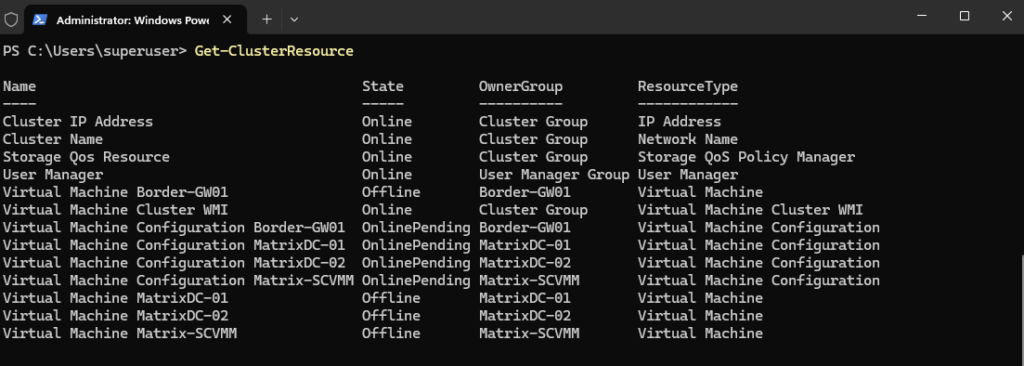
Task: Maximize the terminal window
Action: [964, 16]
